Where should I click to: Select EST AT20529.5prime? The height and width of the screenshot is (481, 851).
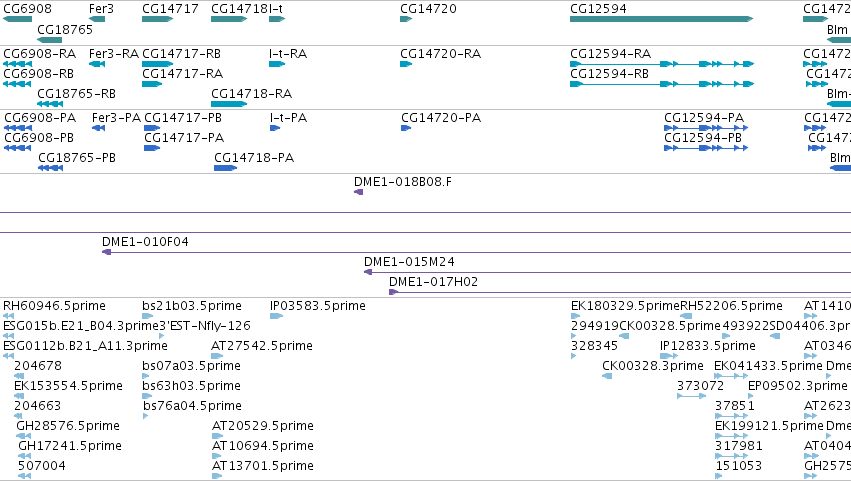[x=263, y=427]
